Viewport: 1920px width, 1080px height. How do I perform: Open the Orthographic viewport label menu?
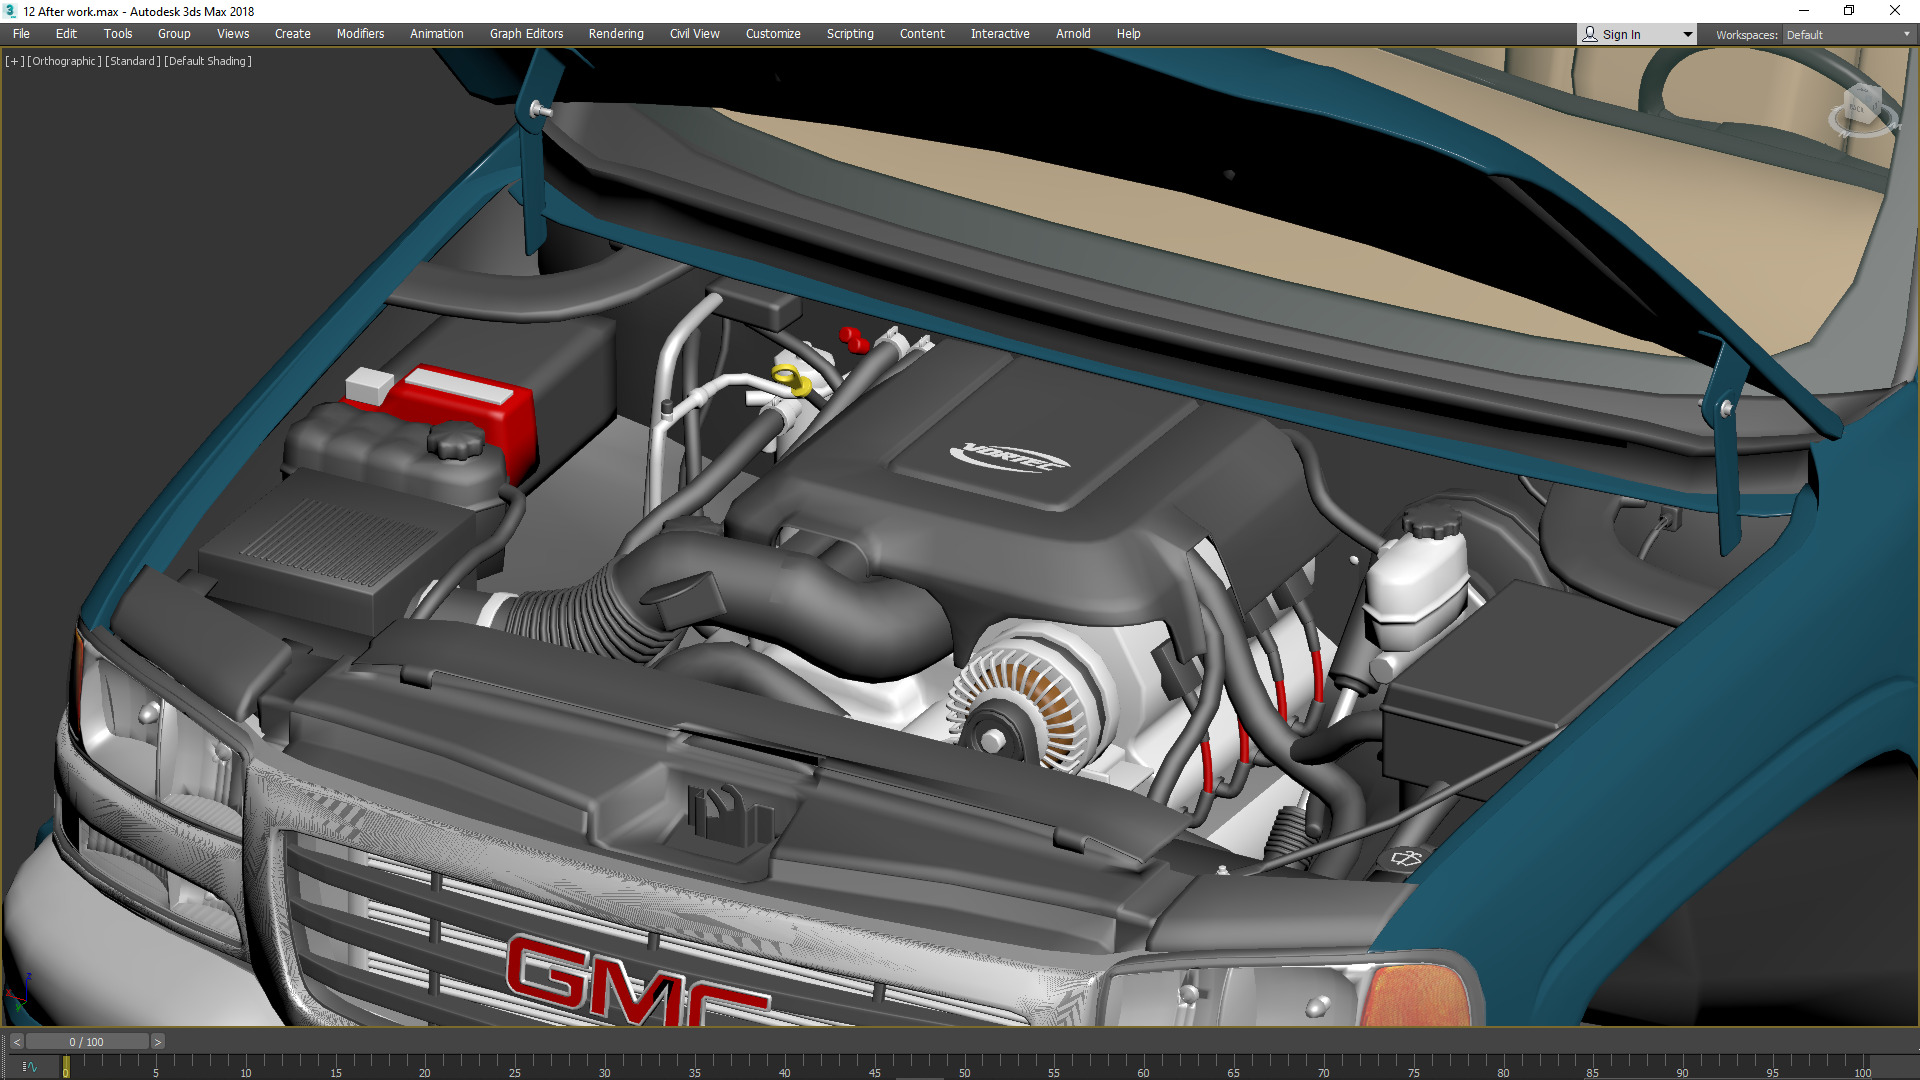[x=64, y=61]
